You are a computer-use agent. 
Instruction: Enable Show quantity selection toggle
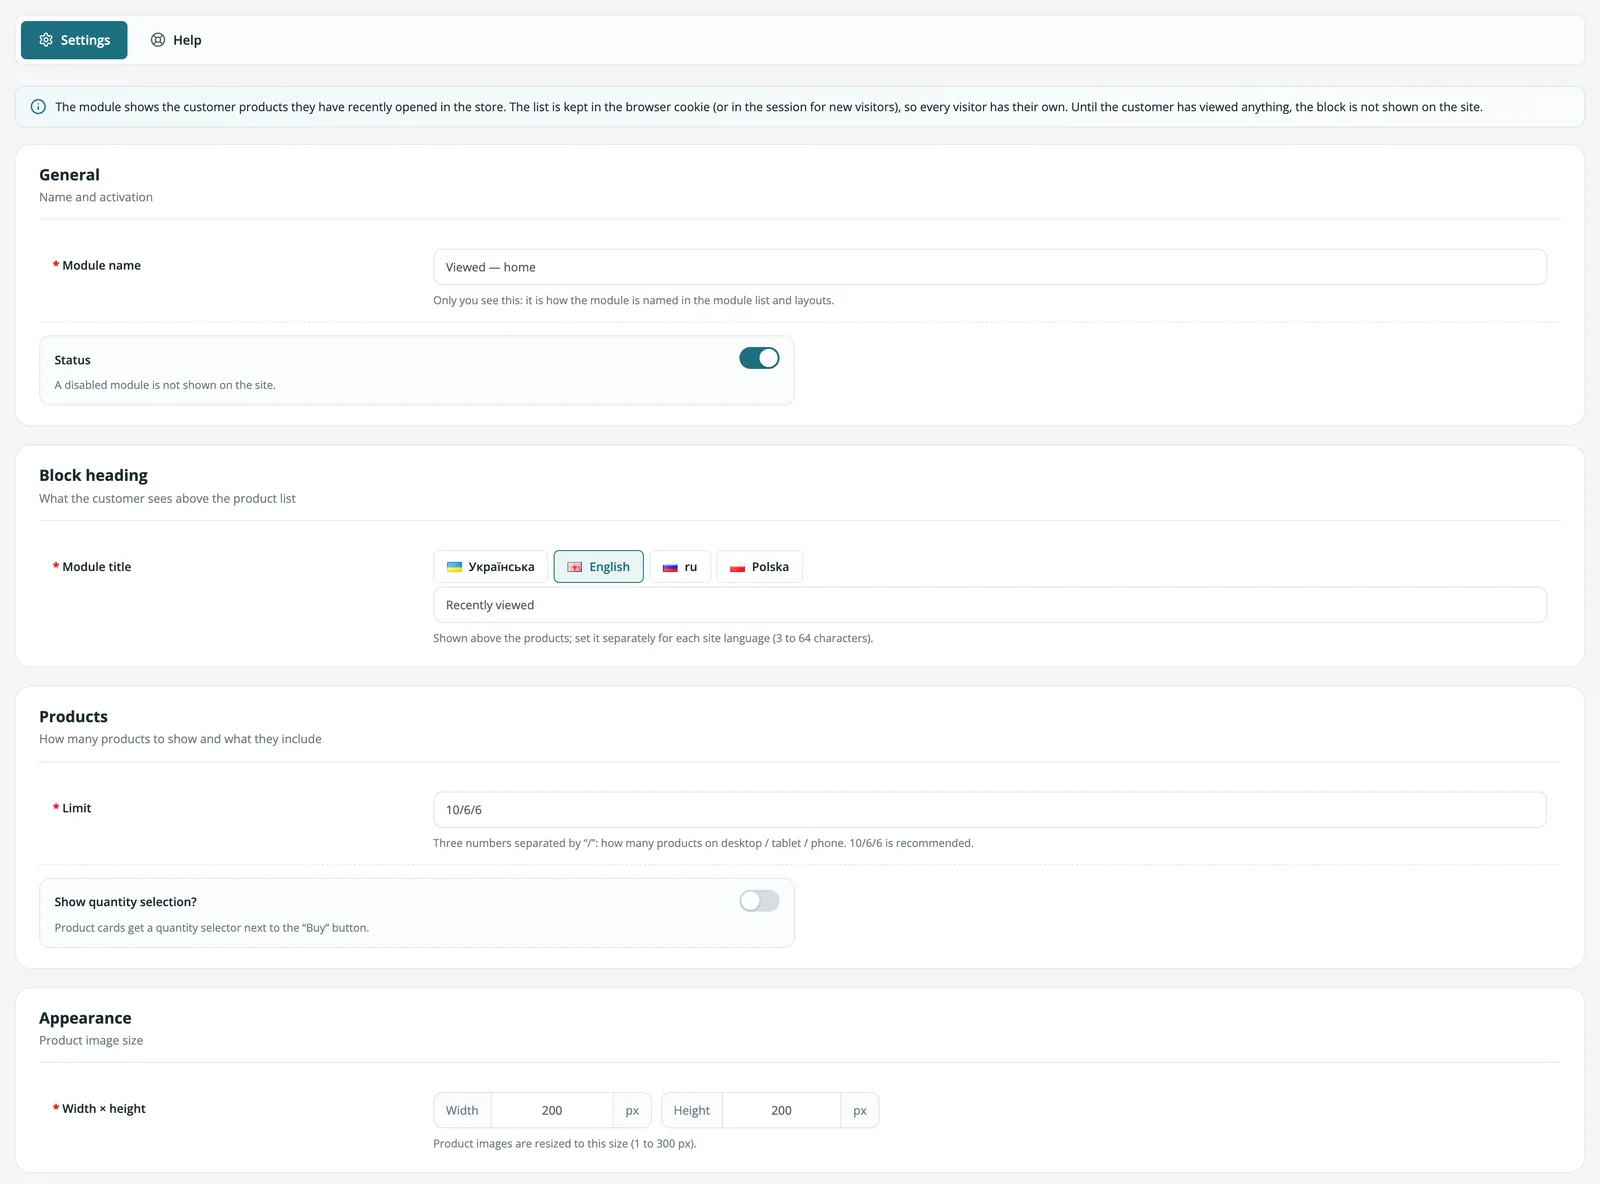759,901
